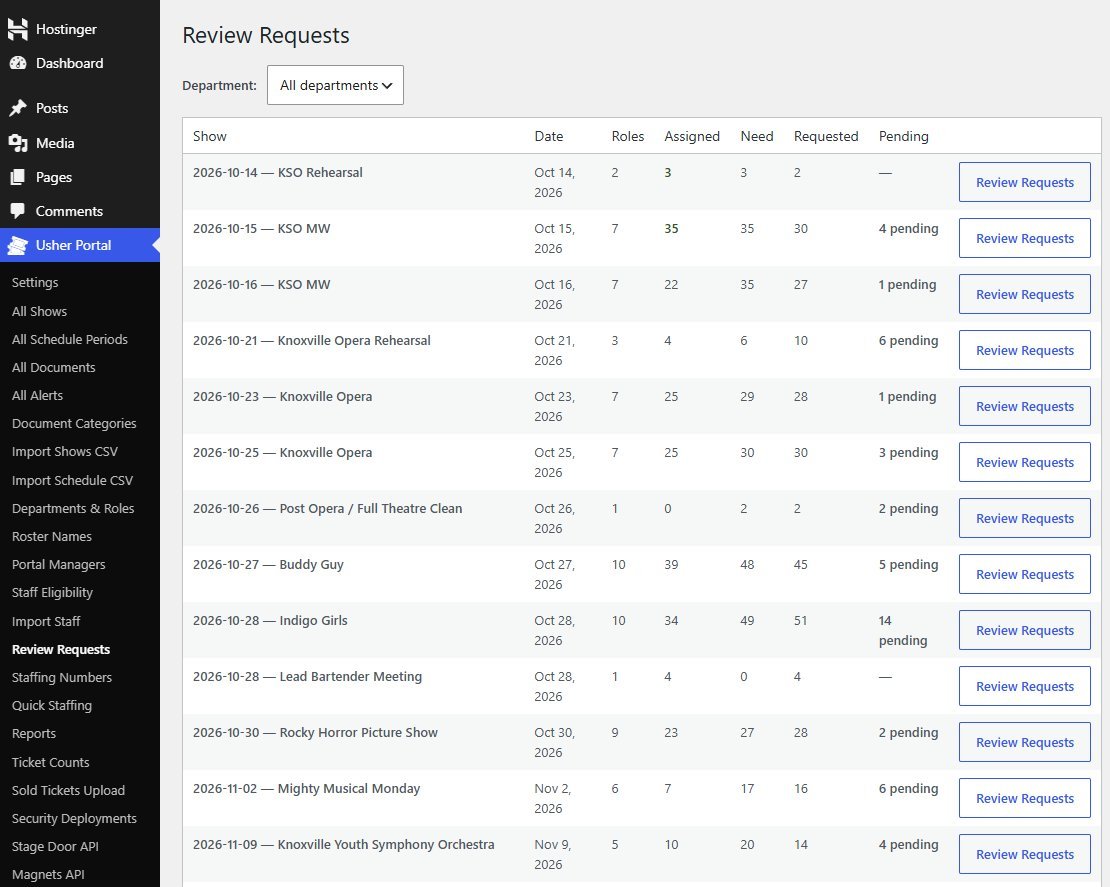This screenshot has height=887, width=1110.
Task: Open Staffing Numbers page
Action: (62, 677)
